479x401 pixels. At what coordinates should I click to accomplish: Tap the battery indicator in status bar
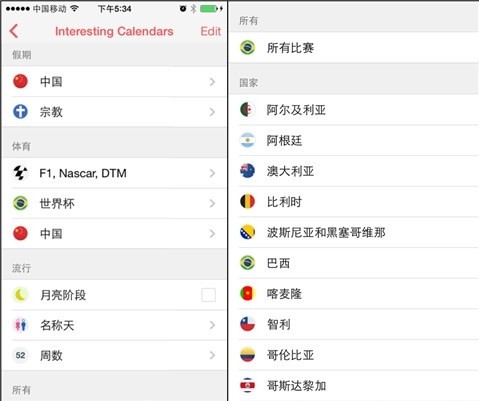(x=210, y=9)
